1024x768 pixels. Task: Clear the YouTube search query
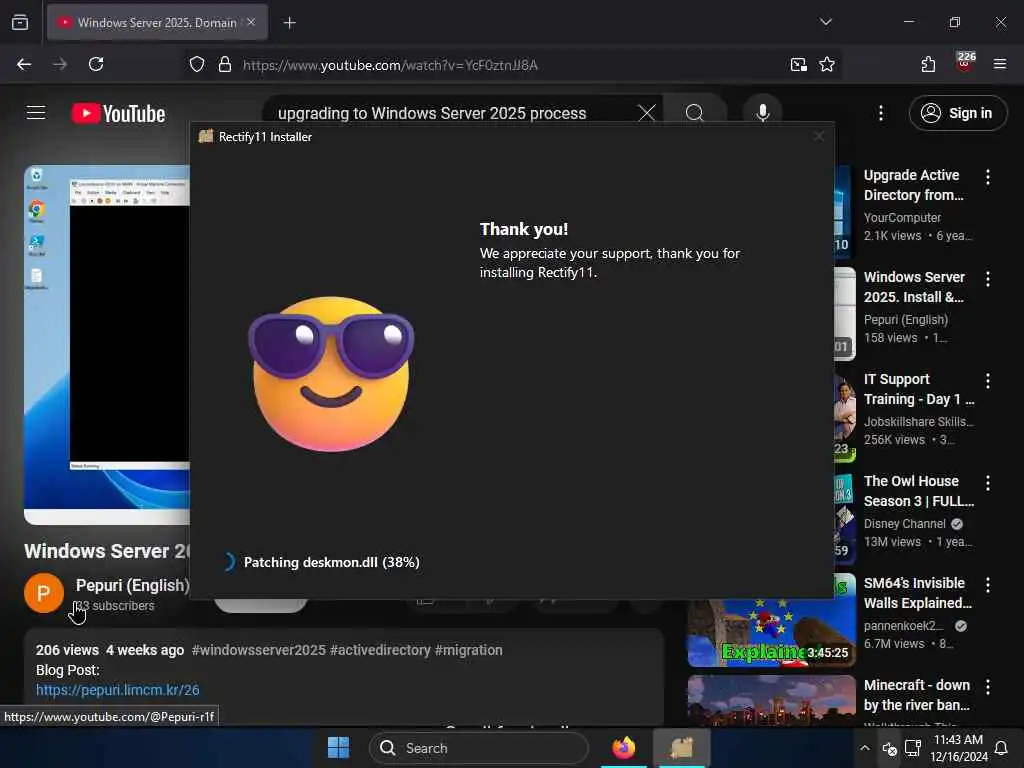click(x=647, y=113)
